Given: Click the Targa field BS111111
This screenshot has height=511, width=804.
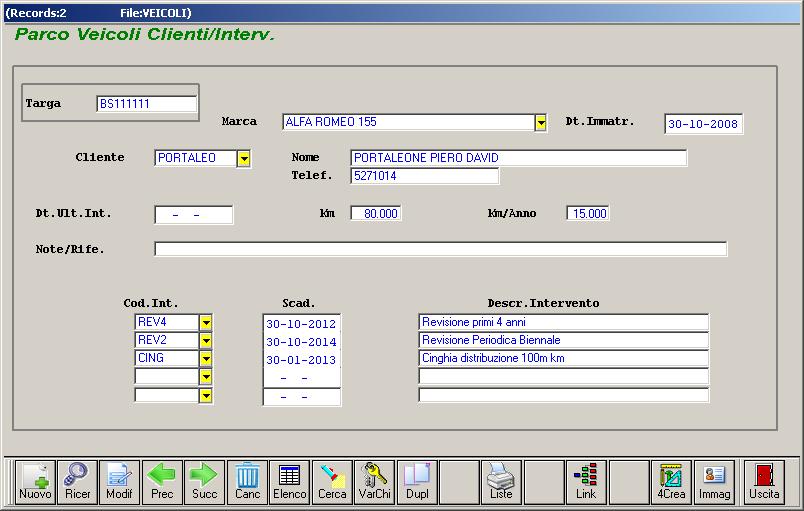Looking at the screenshot, I should pos(147,104).
